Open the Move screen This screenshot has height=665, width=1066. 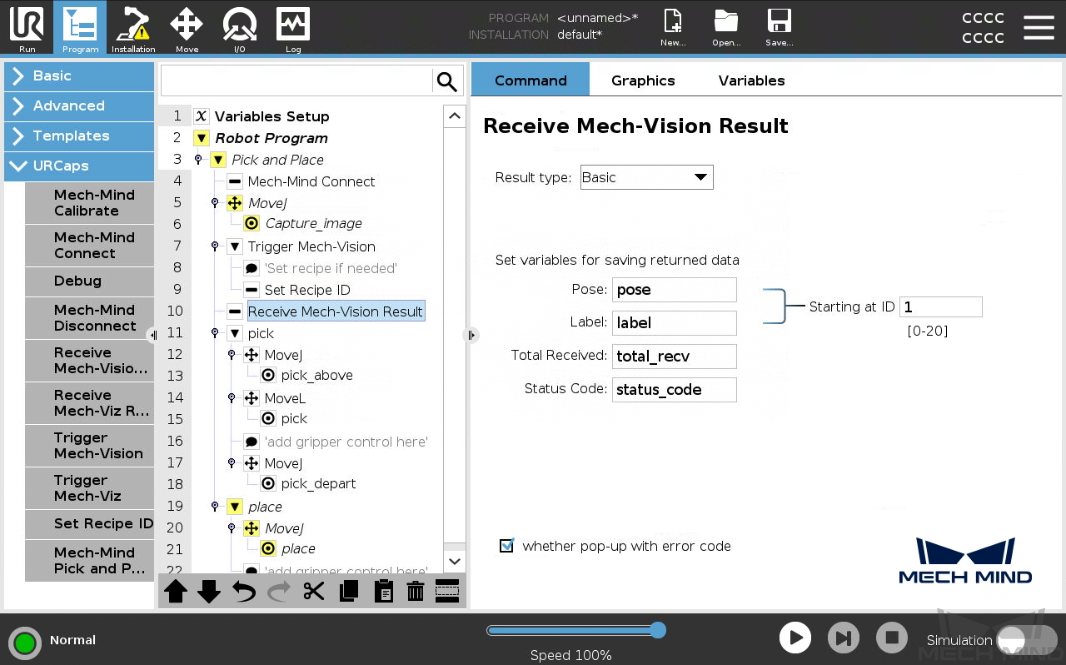[x=186, y=28]
